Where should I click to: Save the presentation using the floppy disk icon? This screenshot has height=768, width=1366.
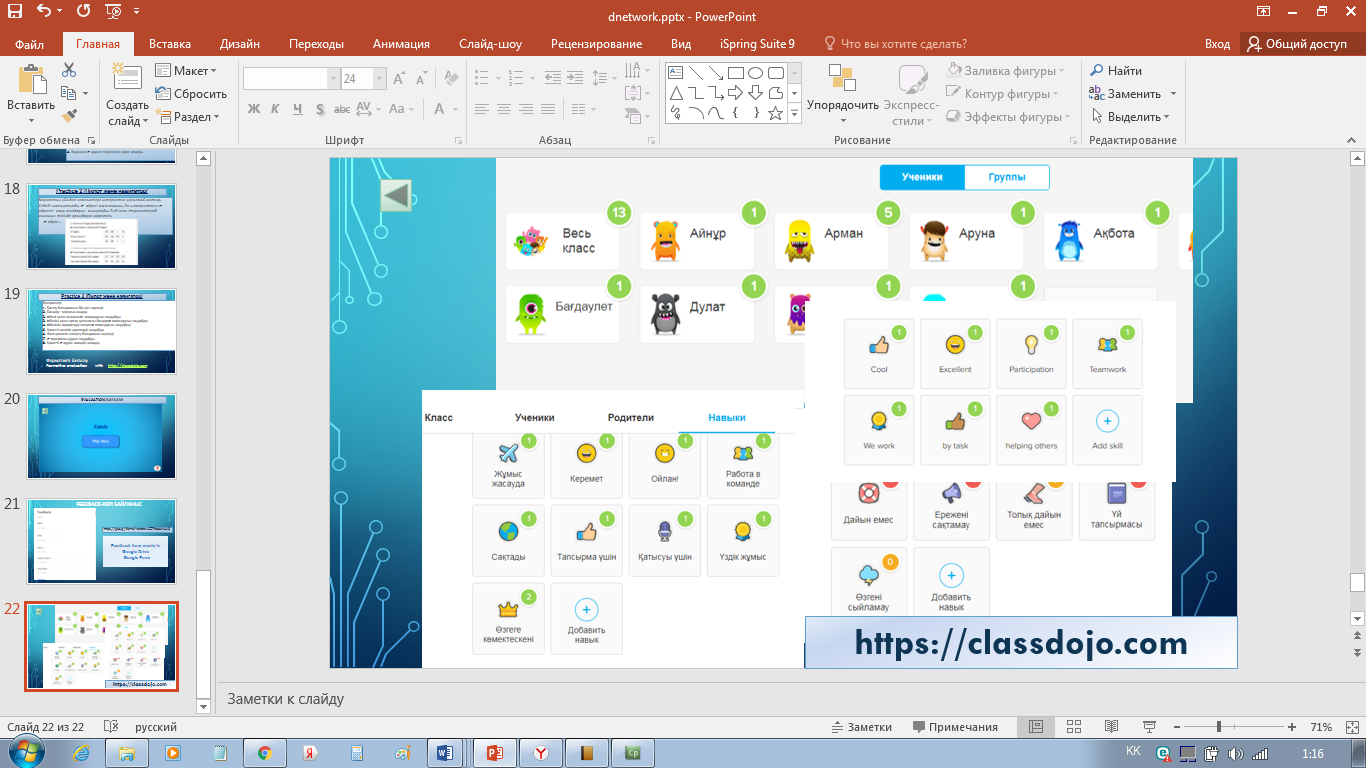(15, 13)
